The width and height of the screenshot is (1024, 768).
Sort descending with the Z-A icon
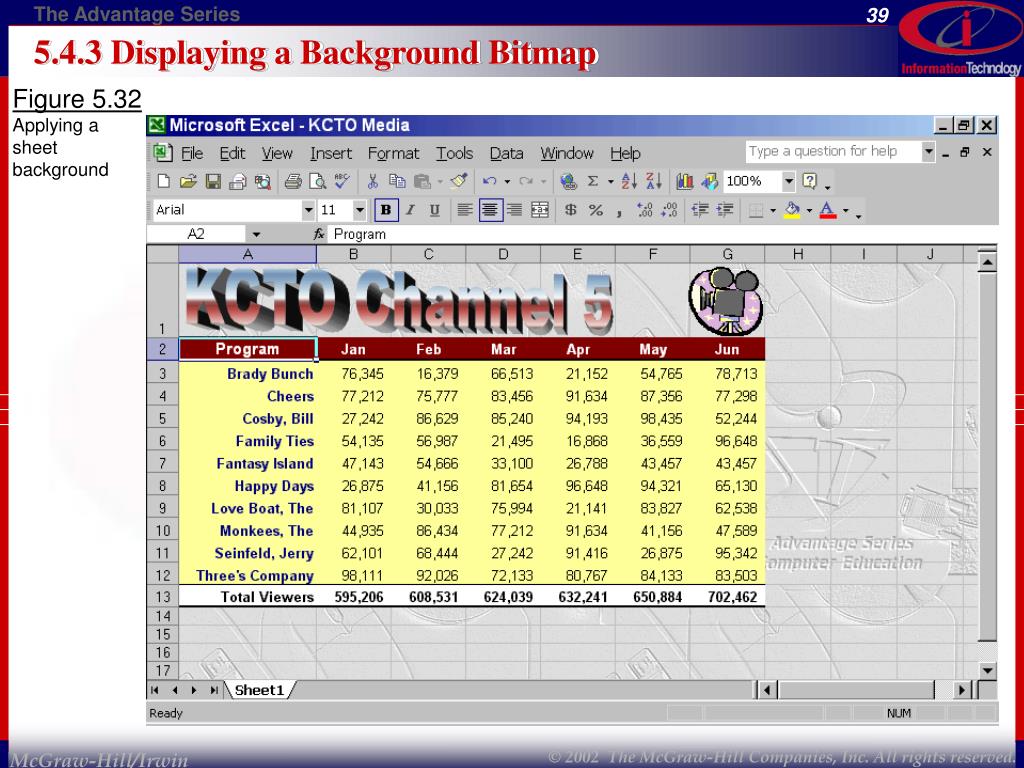click(x=654, y=182)
